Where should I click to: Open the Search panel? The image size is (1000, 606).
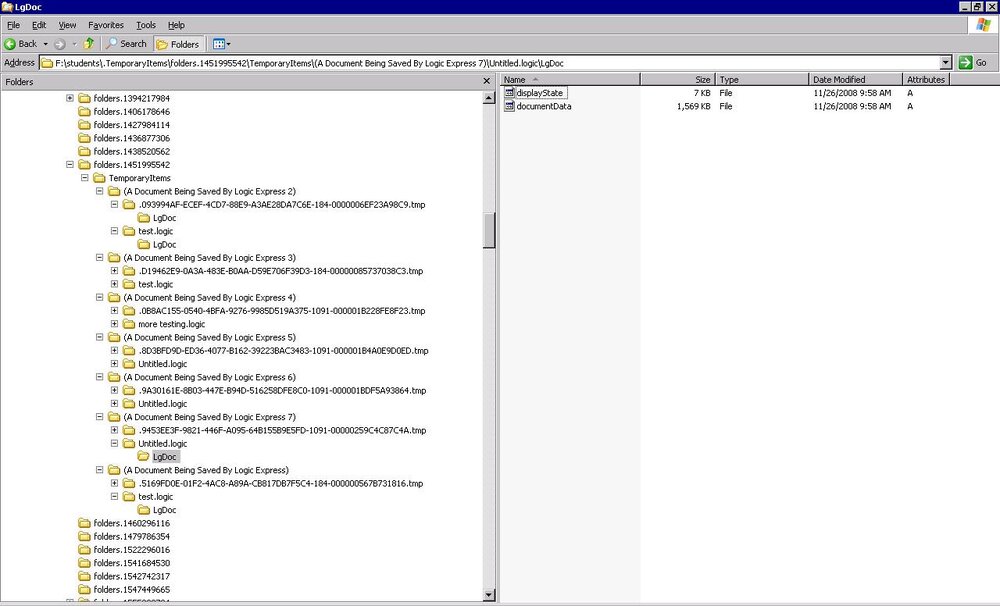[126, 43]
